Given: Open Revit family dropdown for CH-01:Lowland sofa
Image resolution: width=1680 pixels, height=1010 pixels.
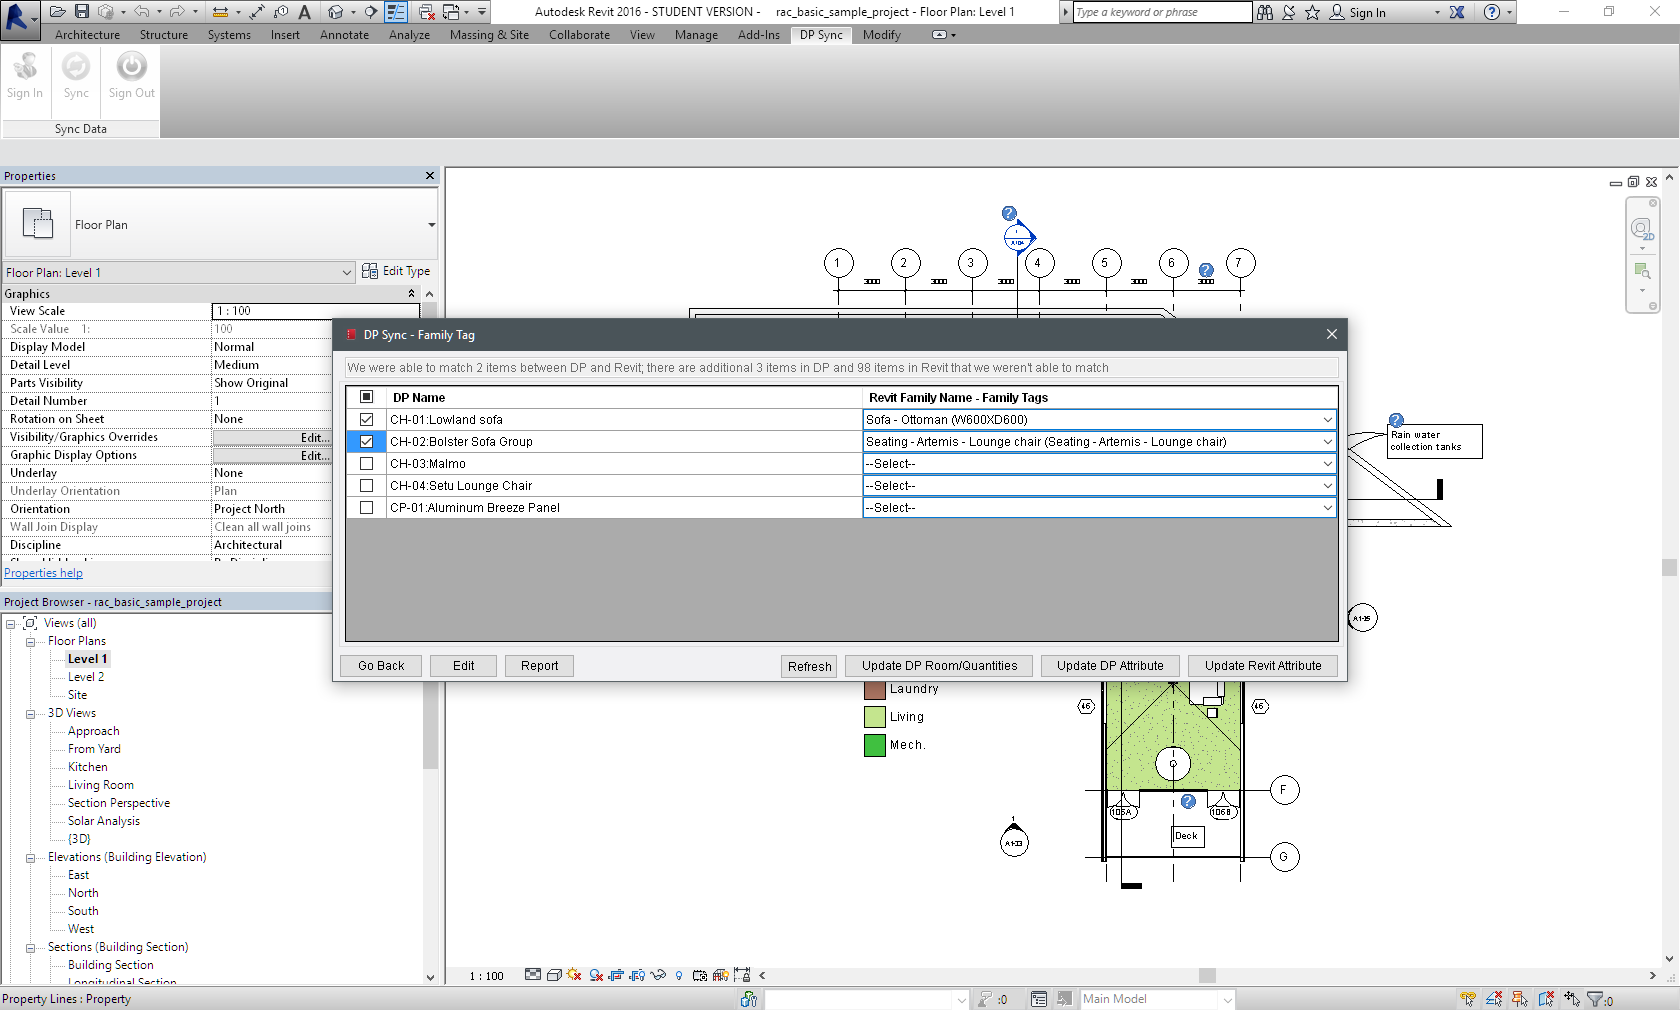Looking at the screenshot, I should [x=1327, y=420].
